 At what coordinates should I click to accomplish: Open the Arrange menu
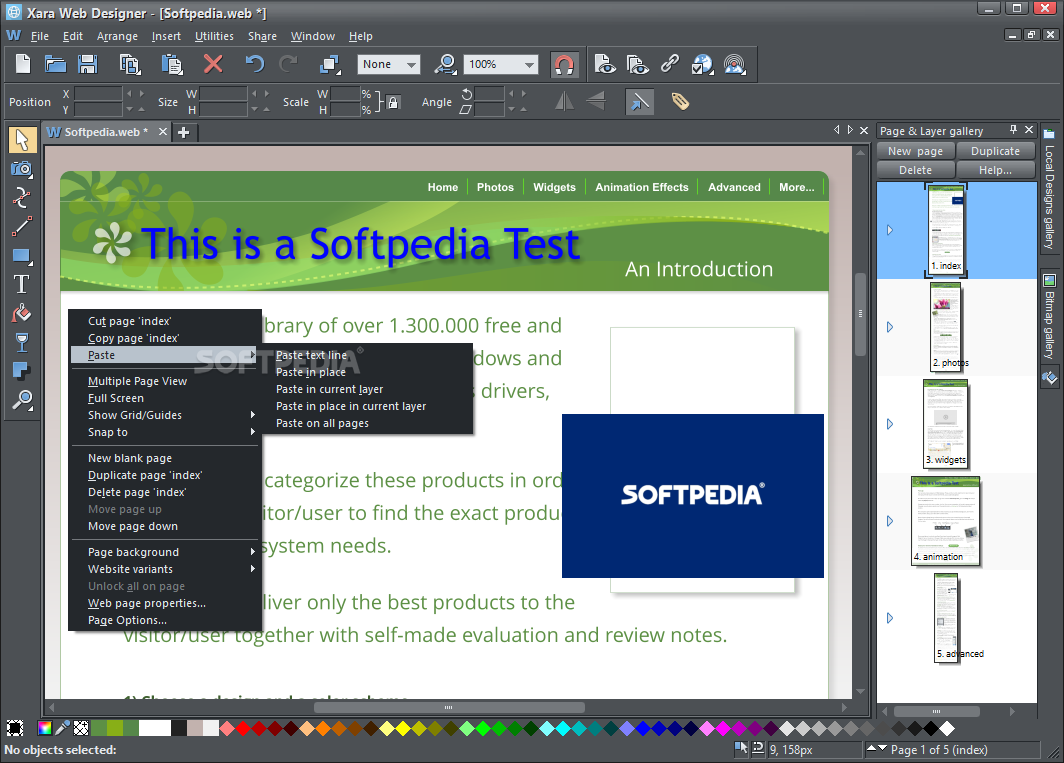(117, 36)
